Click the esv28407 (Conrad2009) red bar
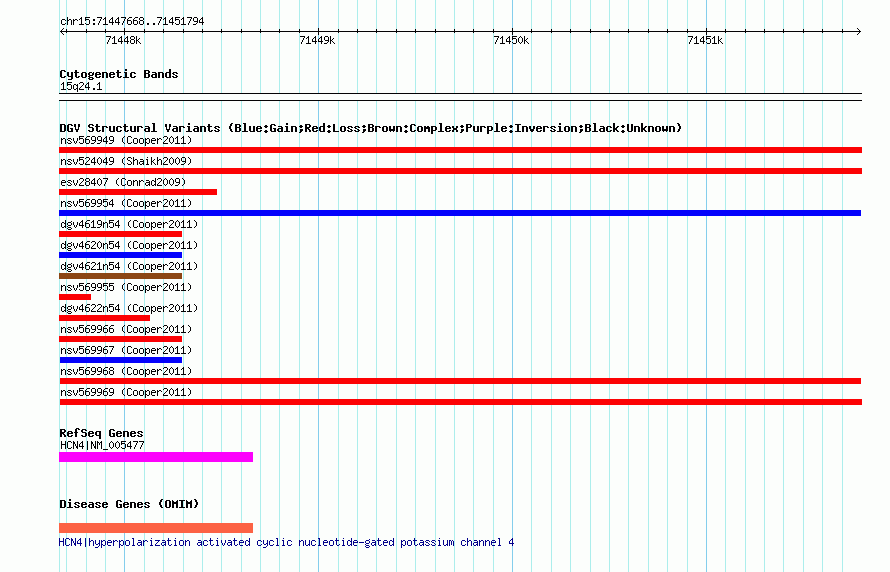The image size is (890, 572). point(138,192)
